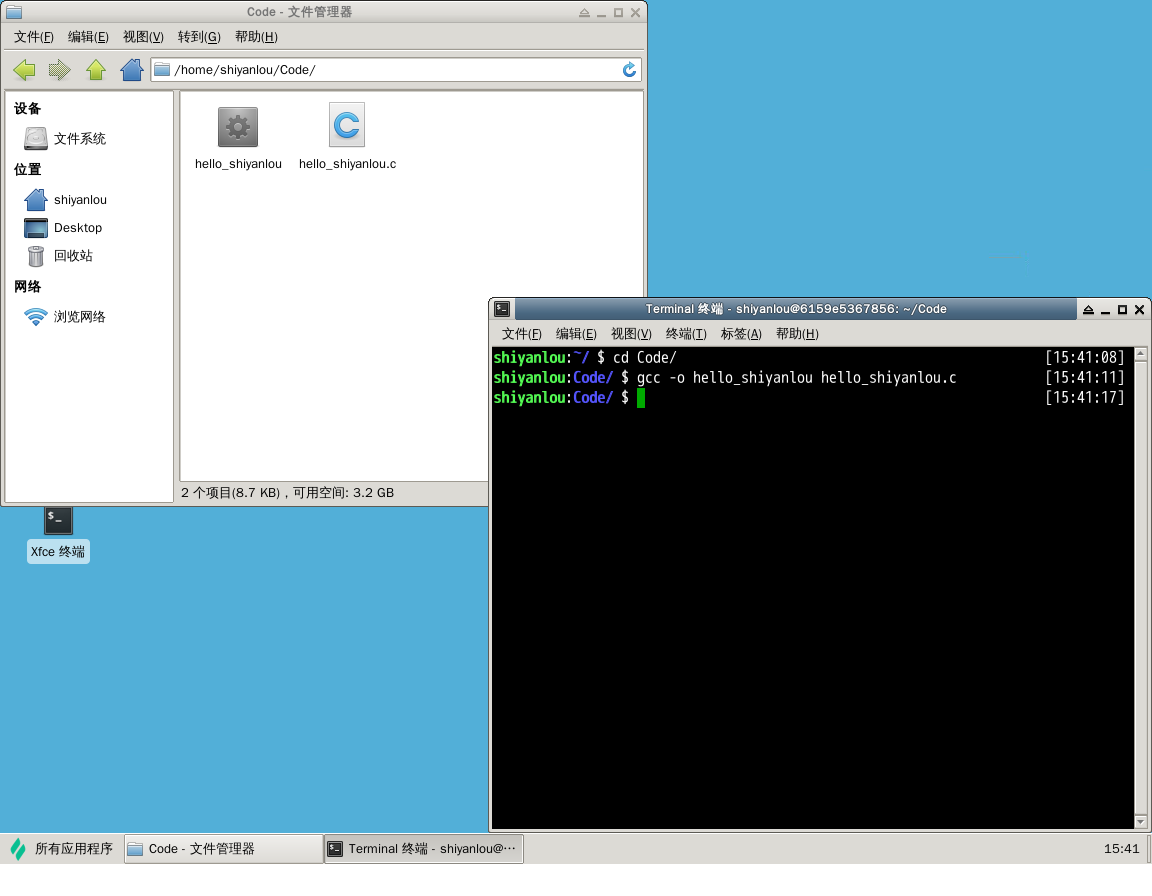Open terminal 帮助(H) menu
The height and width of the screenshot is (896, 1152).
click(x=797, y=334)
